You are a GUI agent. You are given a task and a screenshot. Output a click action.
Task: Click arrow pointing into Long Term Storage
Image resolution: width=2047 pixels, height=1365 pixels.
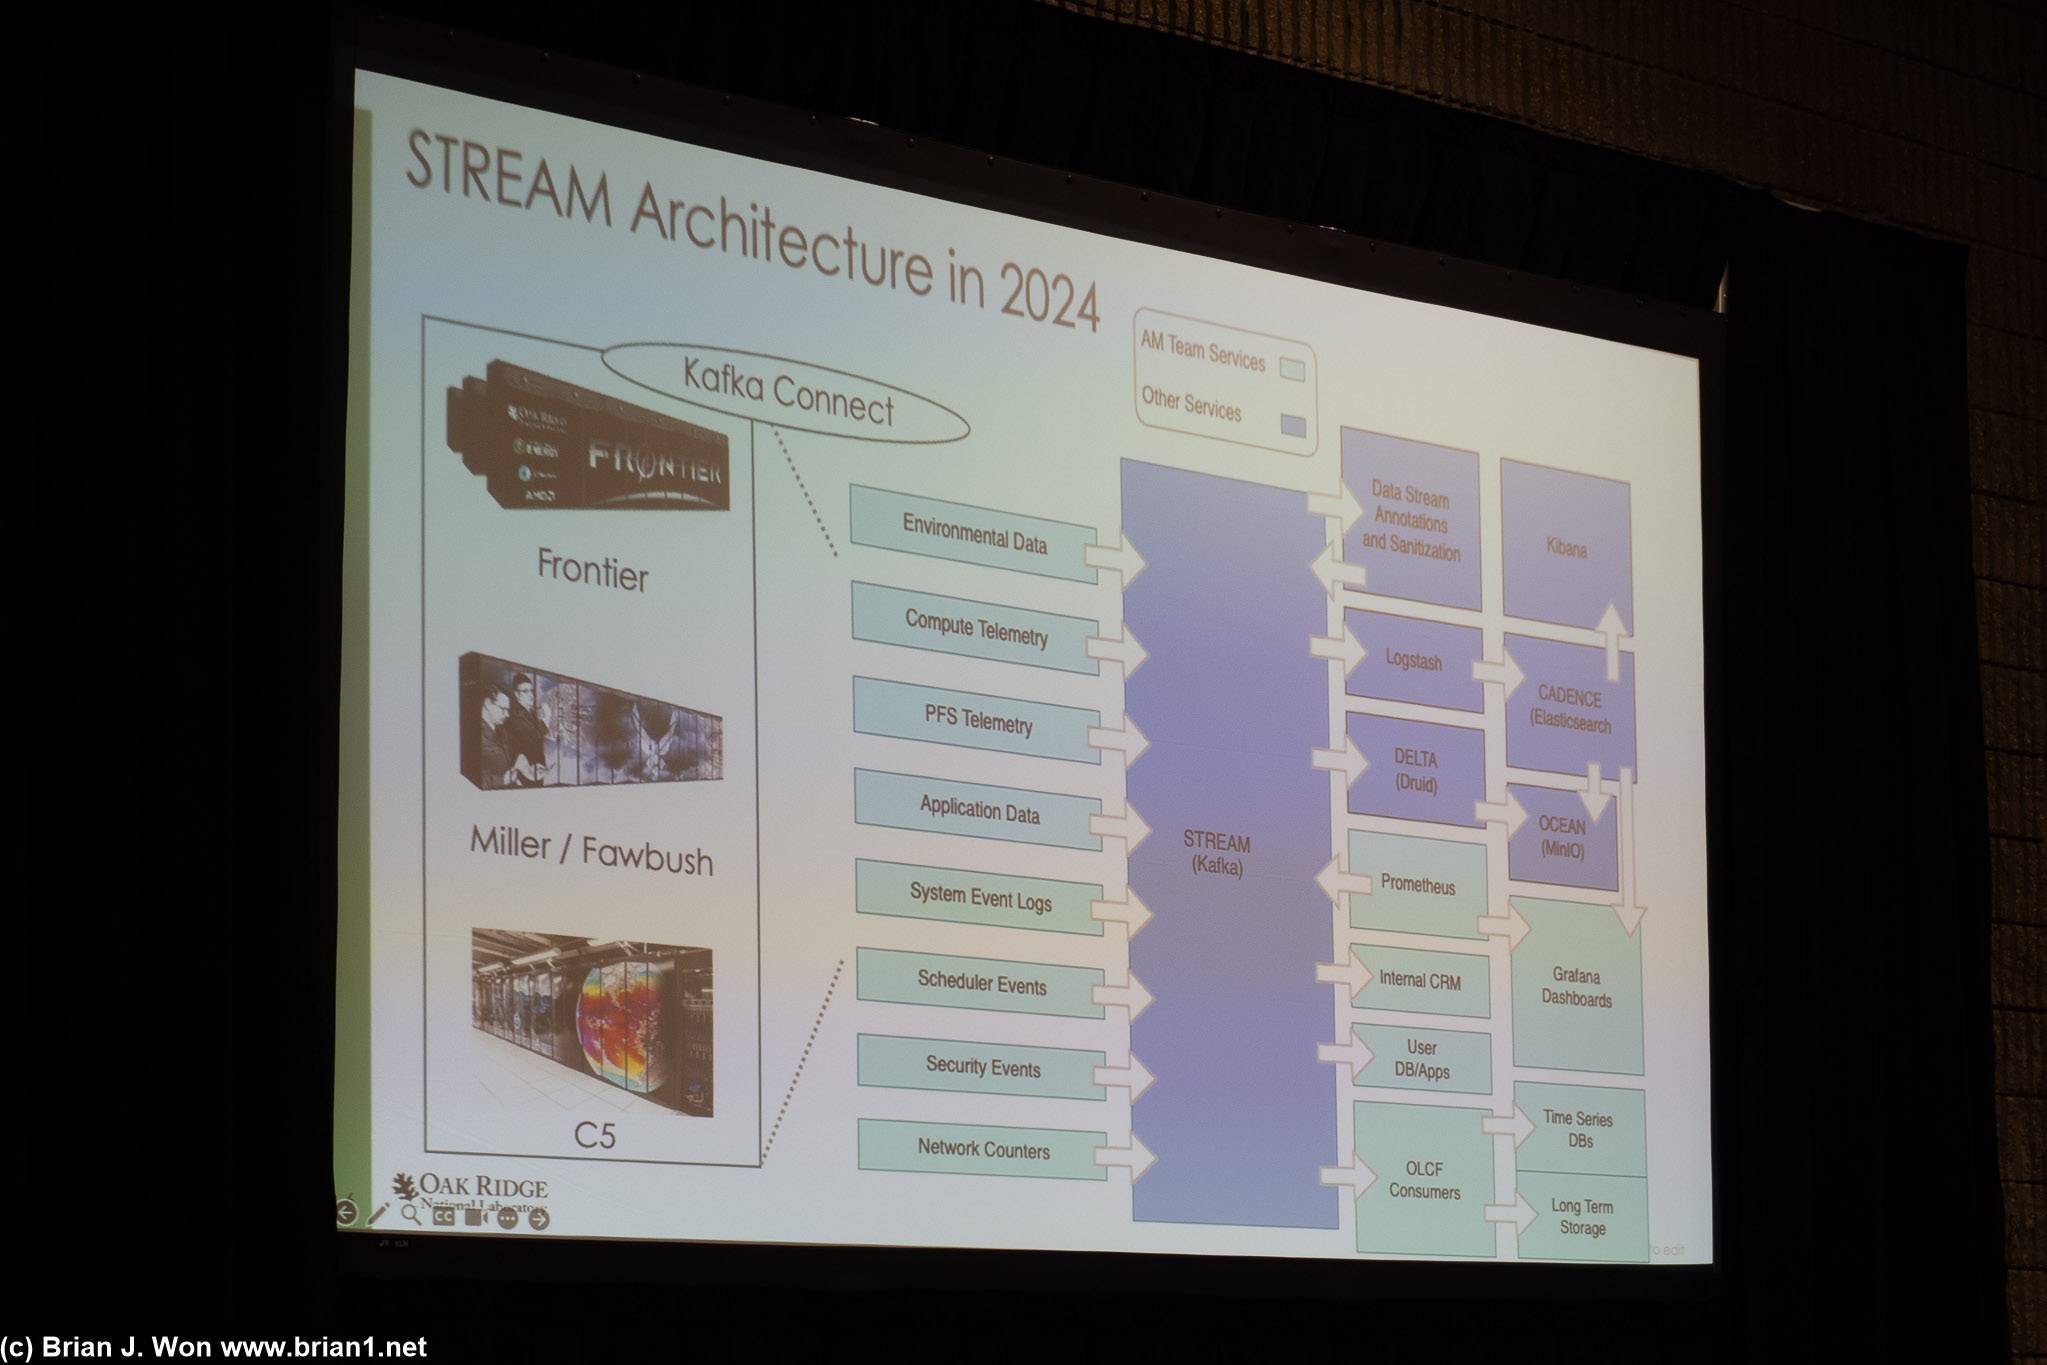1512,1213
